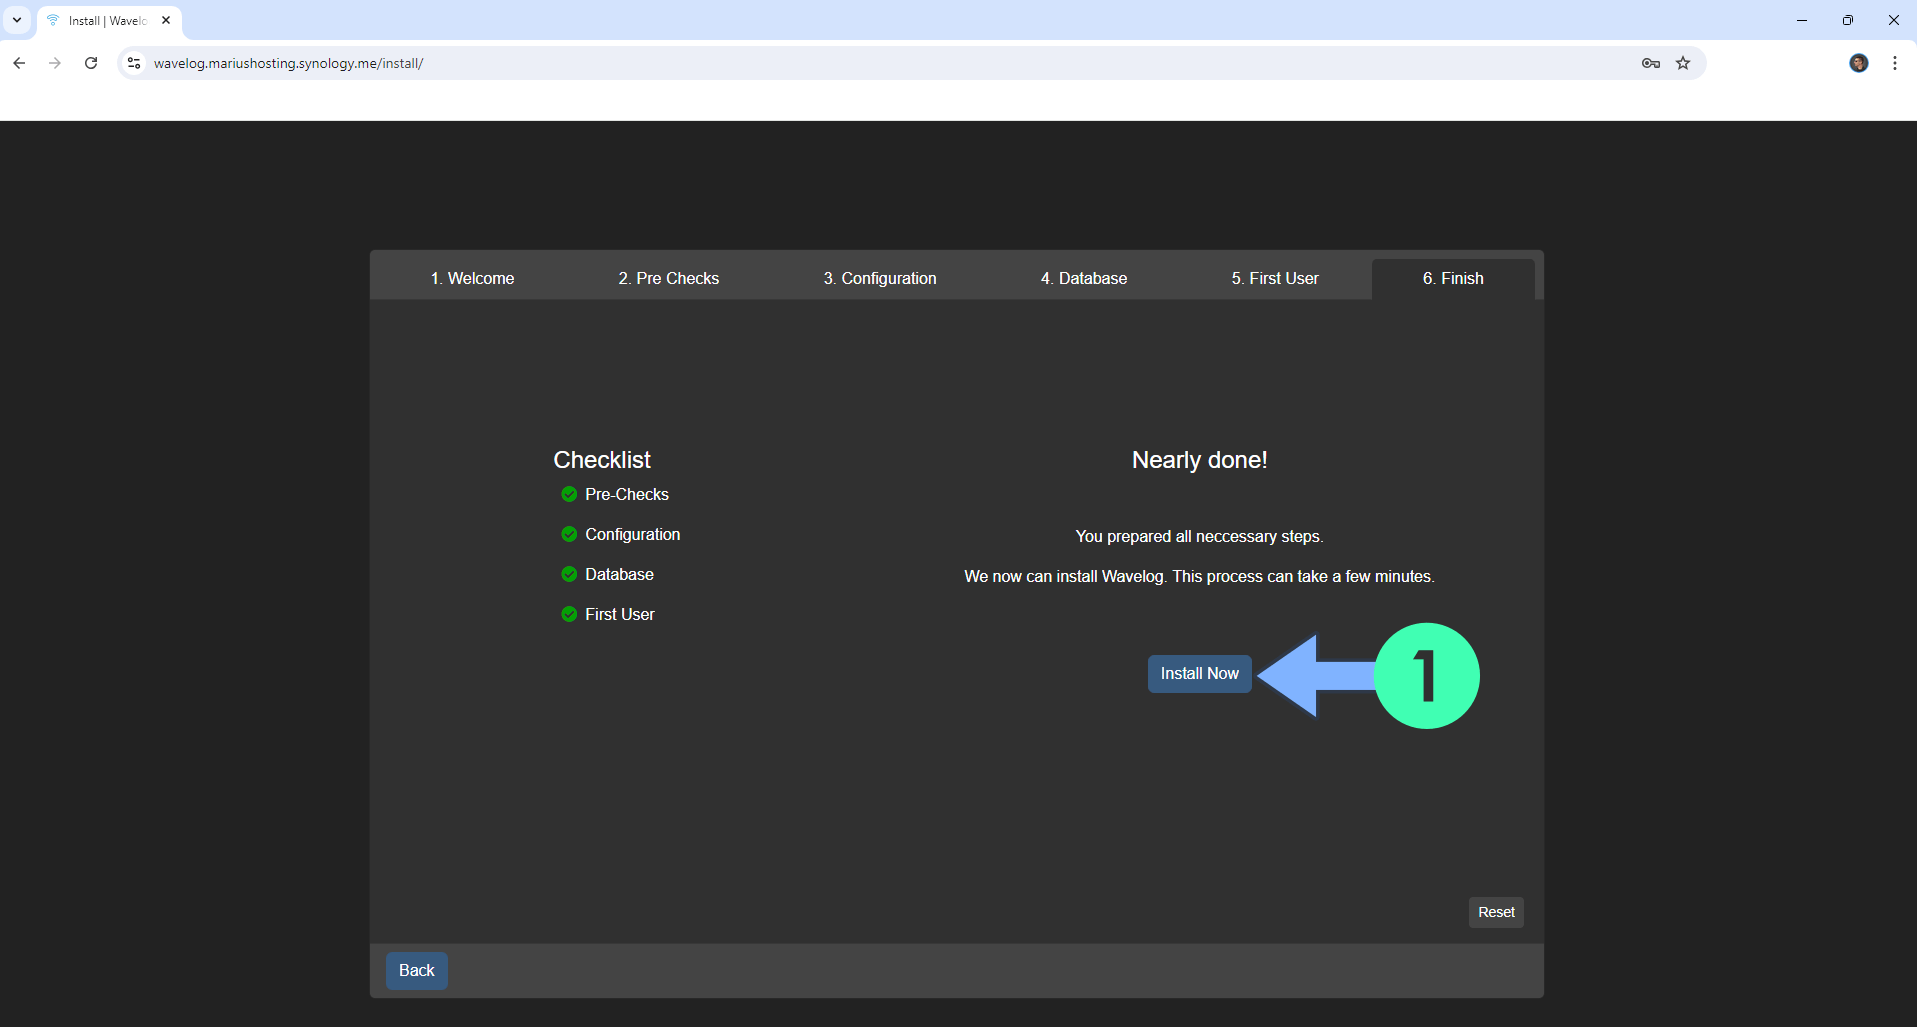Open the Chrome profile avatar

pyautogui.click(x=1859, y=63)
